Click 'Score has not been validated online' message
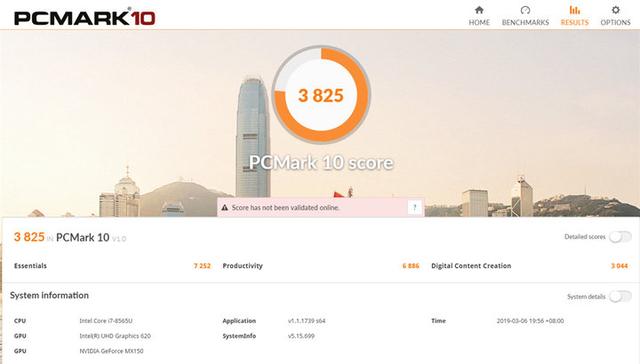The image size is (640, 364). click(286, 208)
